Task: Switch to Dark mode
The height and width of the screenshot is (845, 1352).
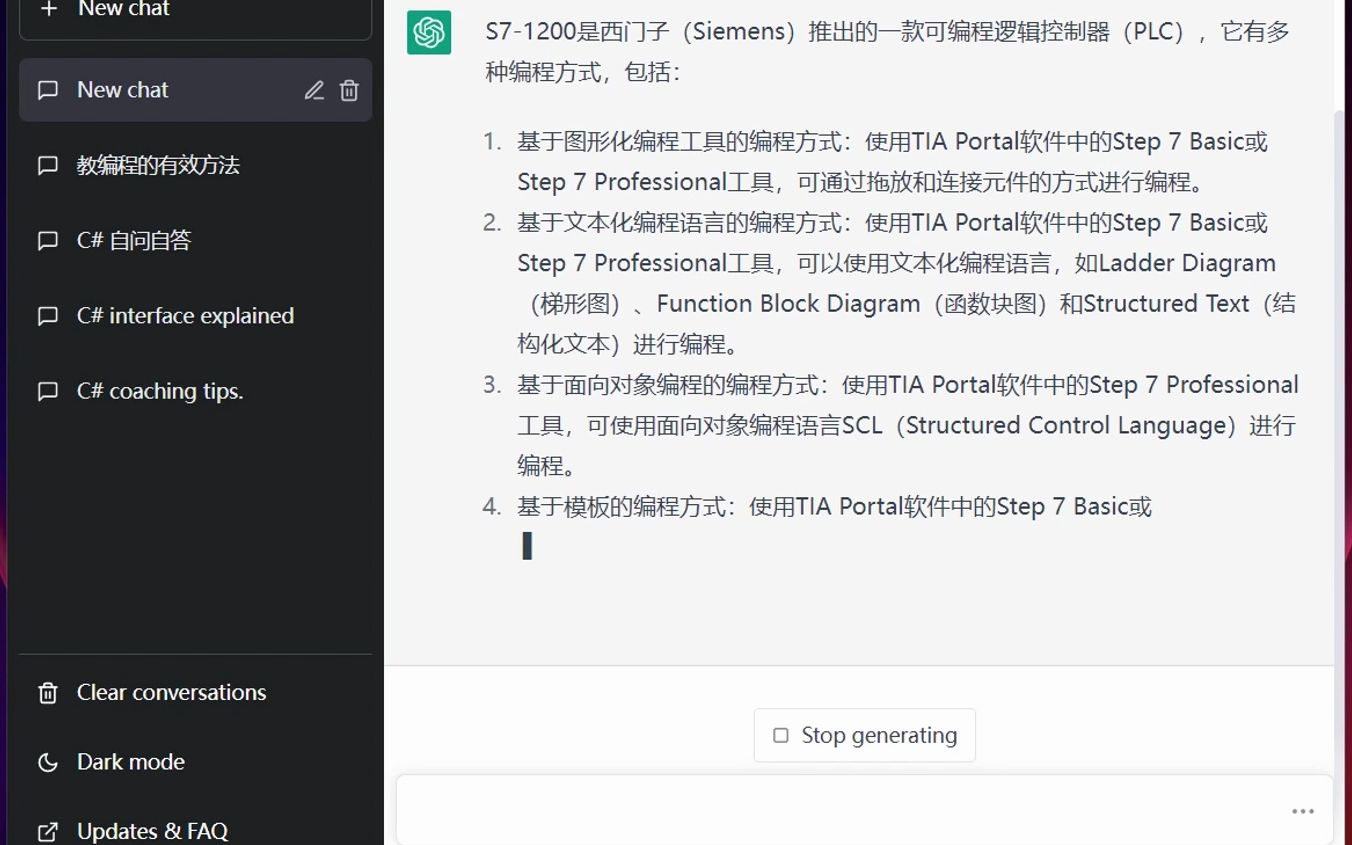Action: 195,763
